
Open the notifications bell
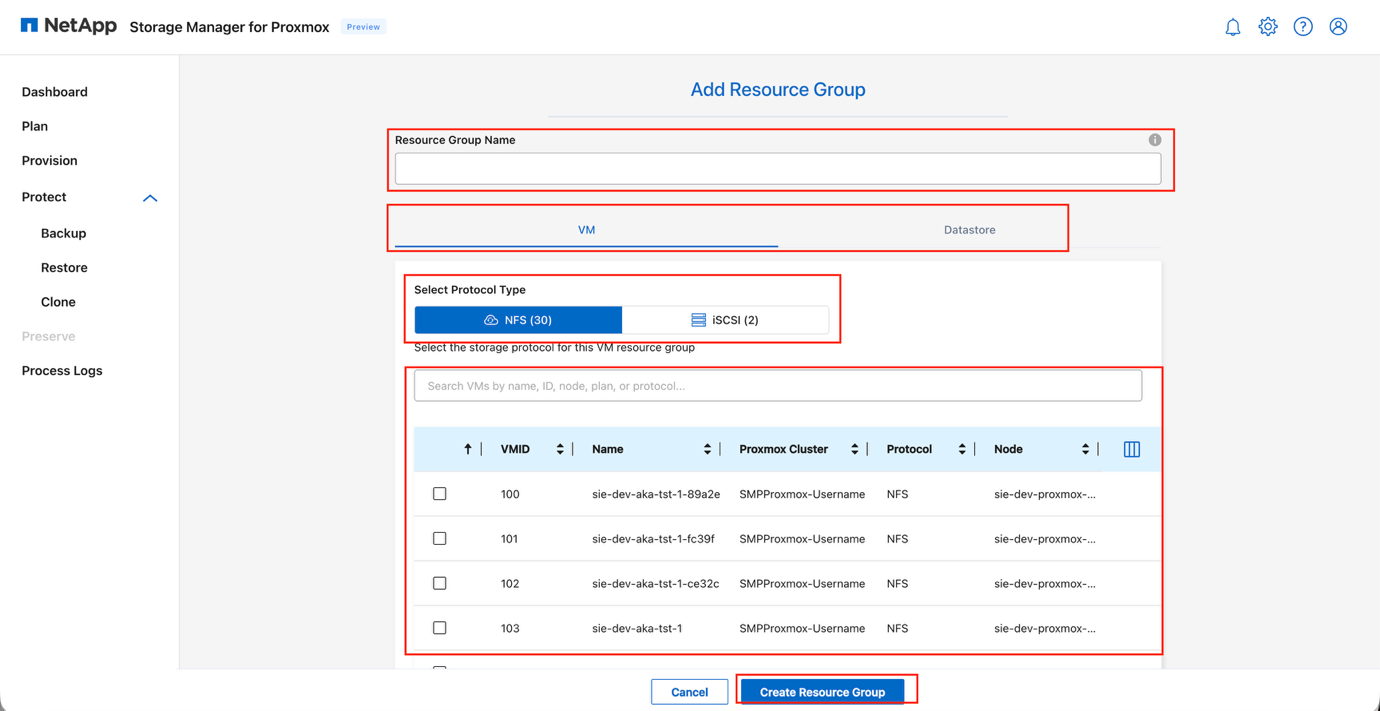coord(1233,26)
